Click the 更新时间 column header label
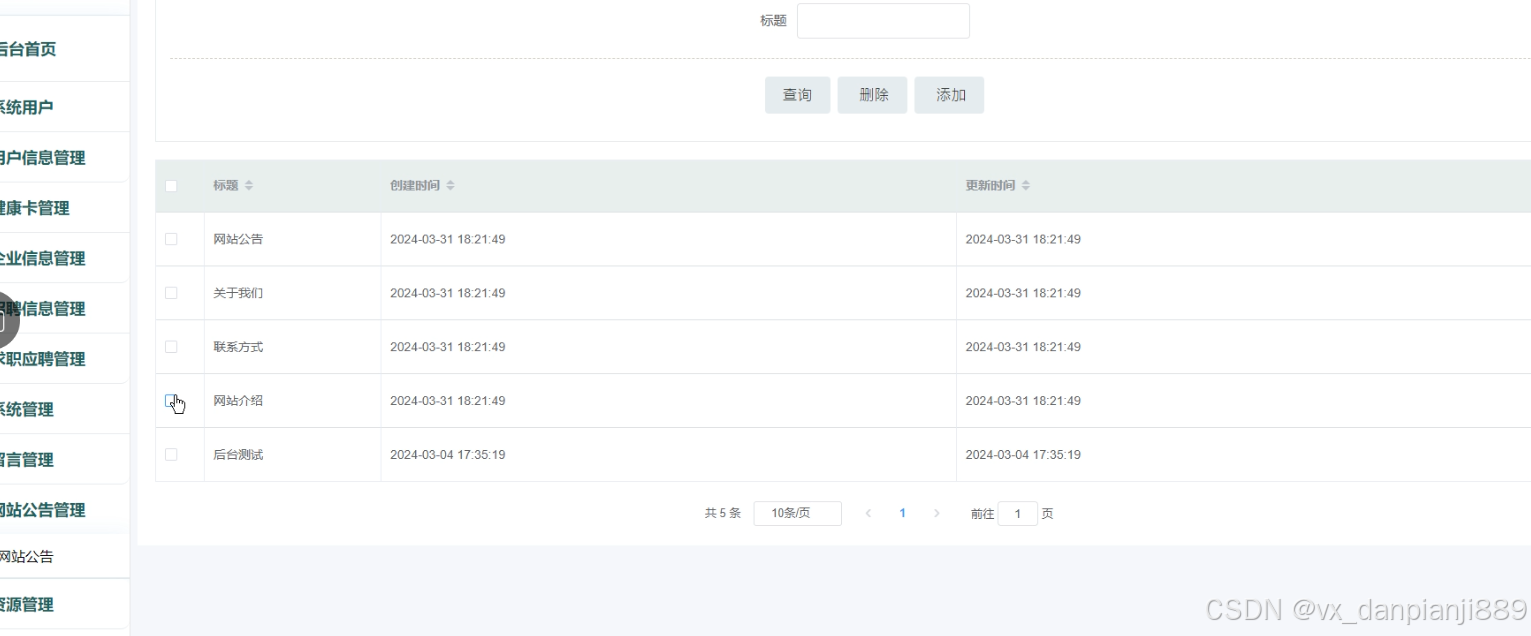This screenshot has width=1531, height=636. [x=991, y=186]
